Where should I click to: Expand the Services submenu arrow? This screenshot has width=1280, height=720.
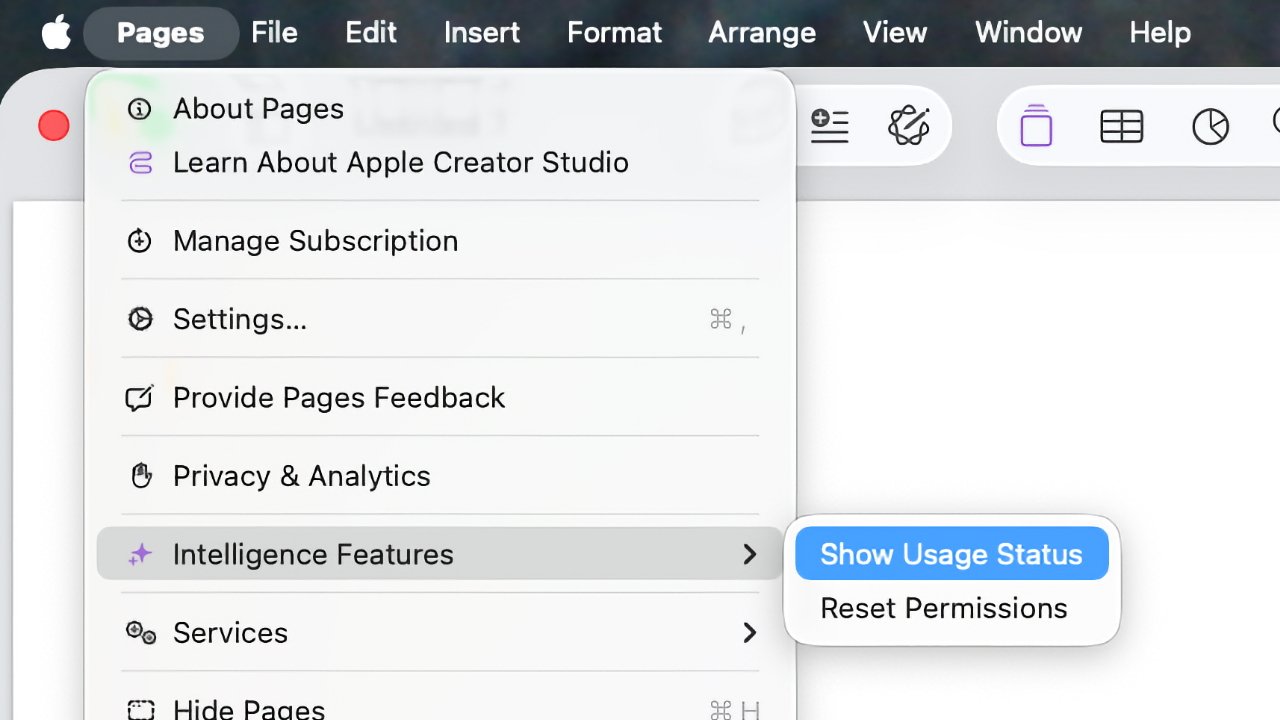pyautogui.click(x=749, y=633)
